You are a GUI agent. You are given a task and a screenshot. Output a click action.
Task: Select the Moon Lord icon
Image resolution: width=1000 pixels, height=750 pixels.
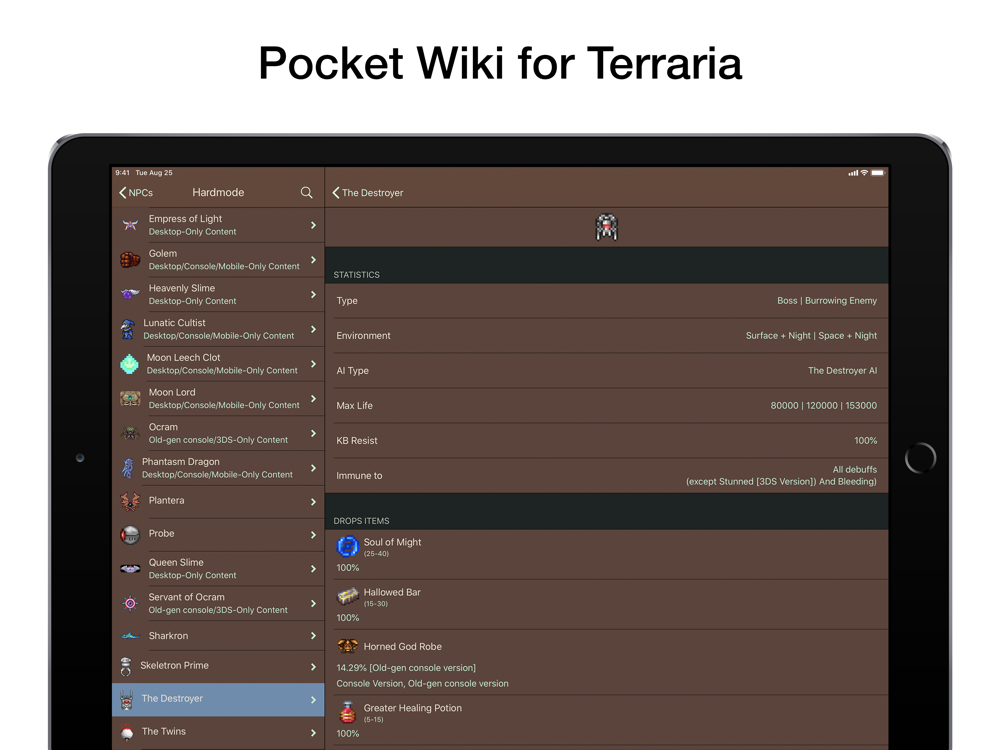[x=130, y=399]
